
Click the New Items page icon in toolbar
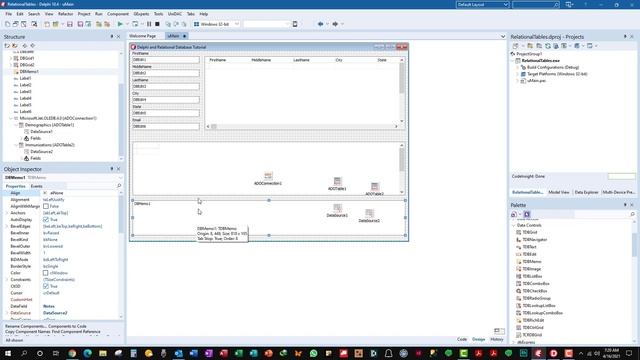pyautogui.click(x=7, y=24)
